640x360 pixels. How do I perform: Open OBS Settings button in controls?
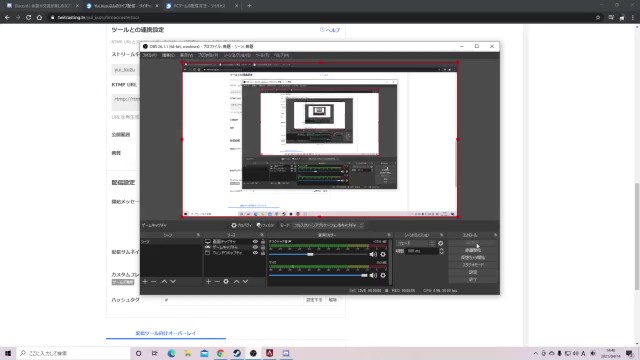473,272
